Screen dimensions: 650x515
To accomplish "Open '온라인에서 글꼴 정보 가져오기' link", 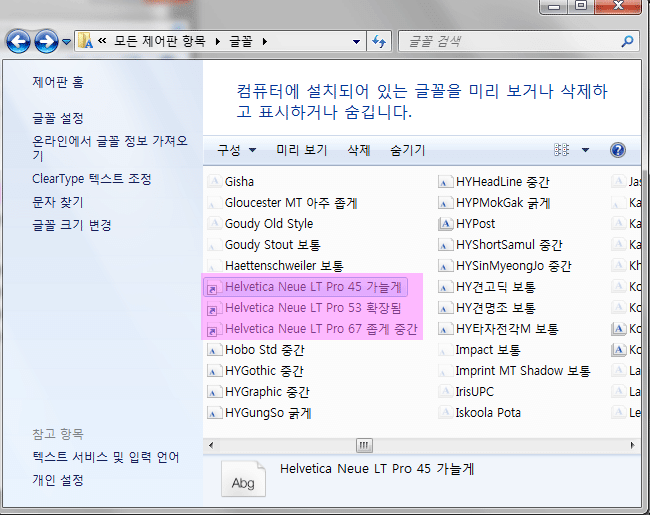I will coord(110,148).
